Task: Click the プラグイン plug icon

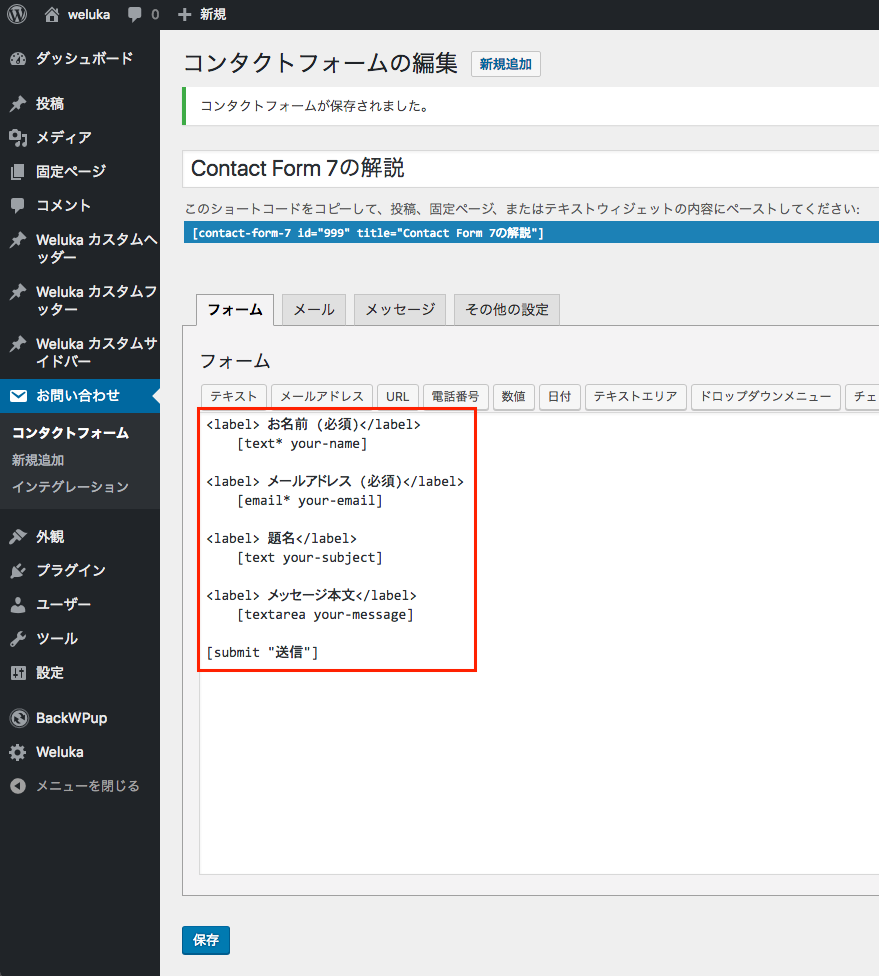Action: [x=18, y=571]
